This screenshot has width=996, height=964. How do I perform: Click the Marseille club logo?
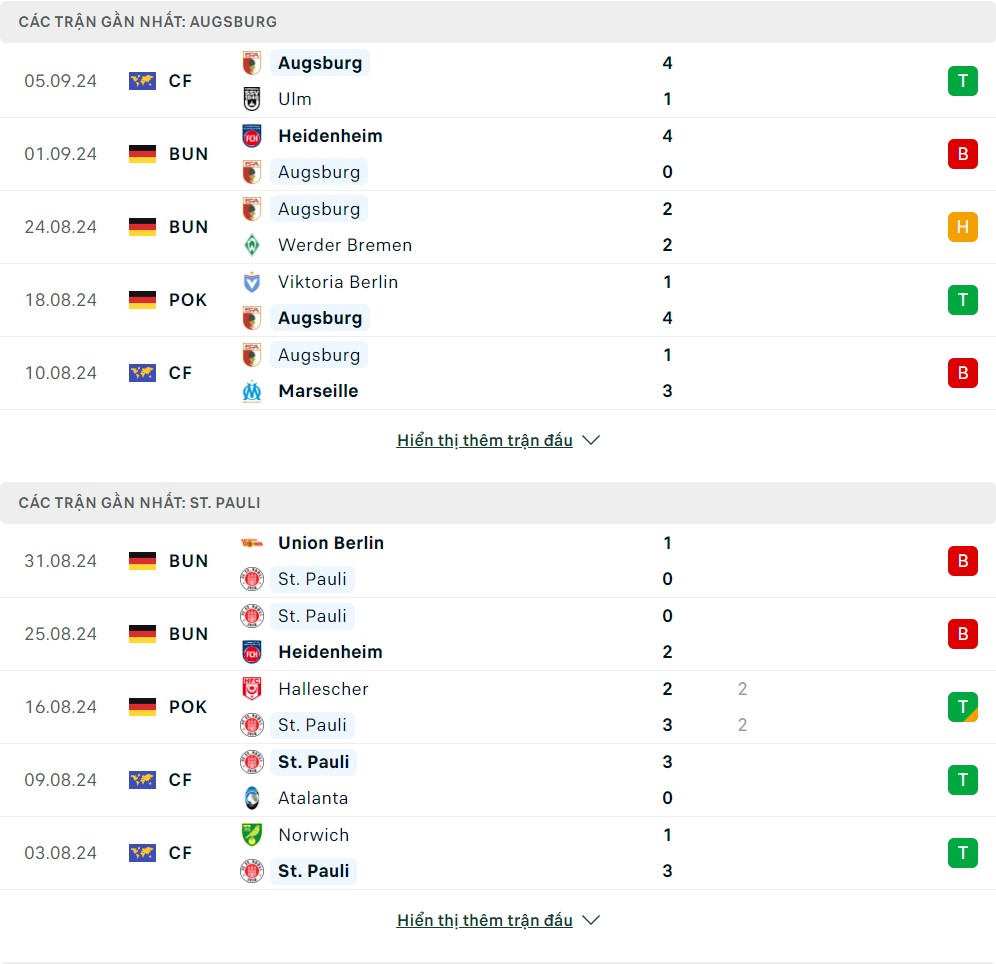252,391
